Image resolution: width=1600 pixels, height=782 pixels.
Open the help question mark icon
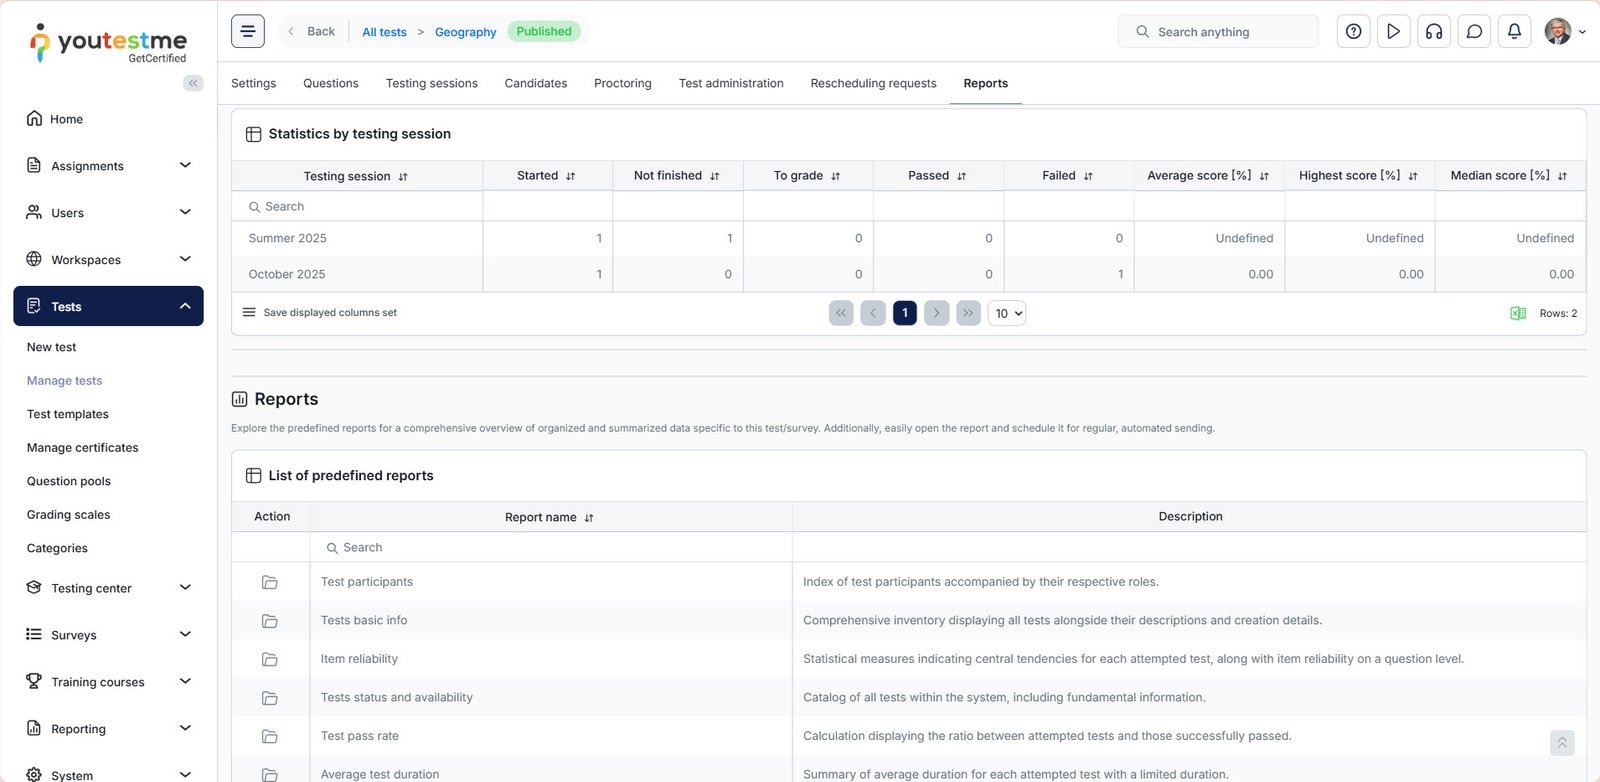click(1353, 31)
